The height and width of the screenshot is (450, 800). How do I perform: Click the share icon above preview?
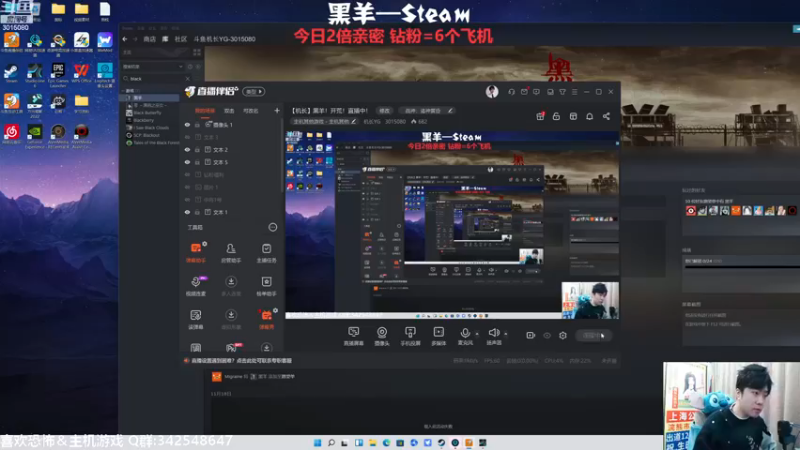click(606, 116)
